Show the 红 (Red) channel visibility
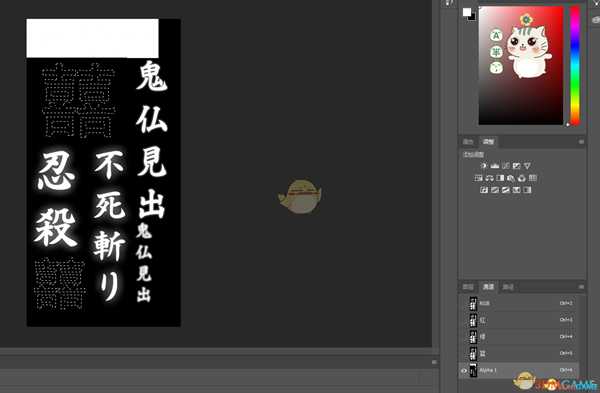This screenshot has width=600, height=393. tap(464, 320)
